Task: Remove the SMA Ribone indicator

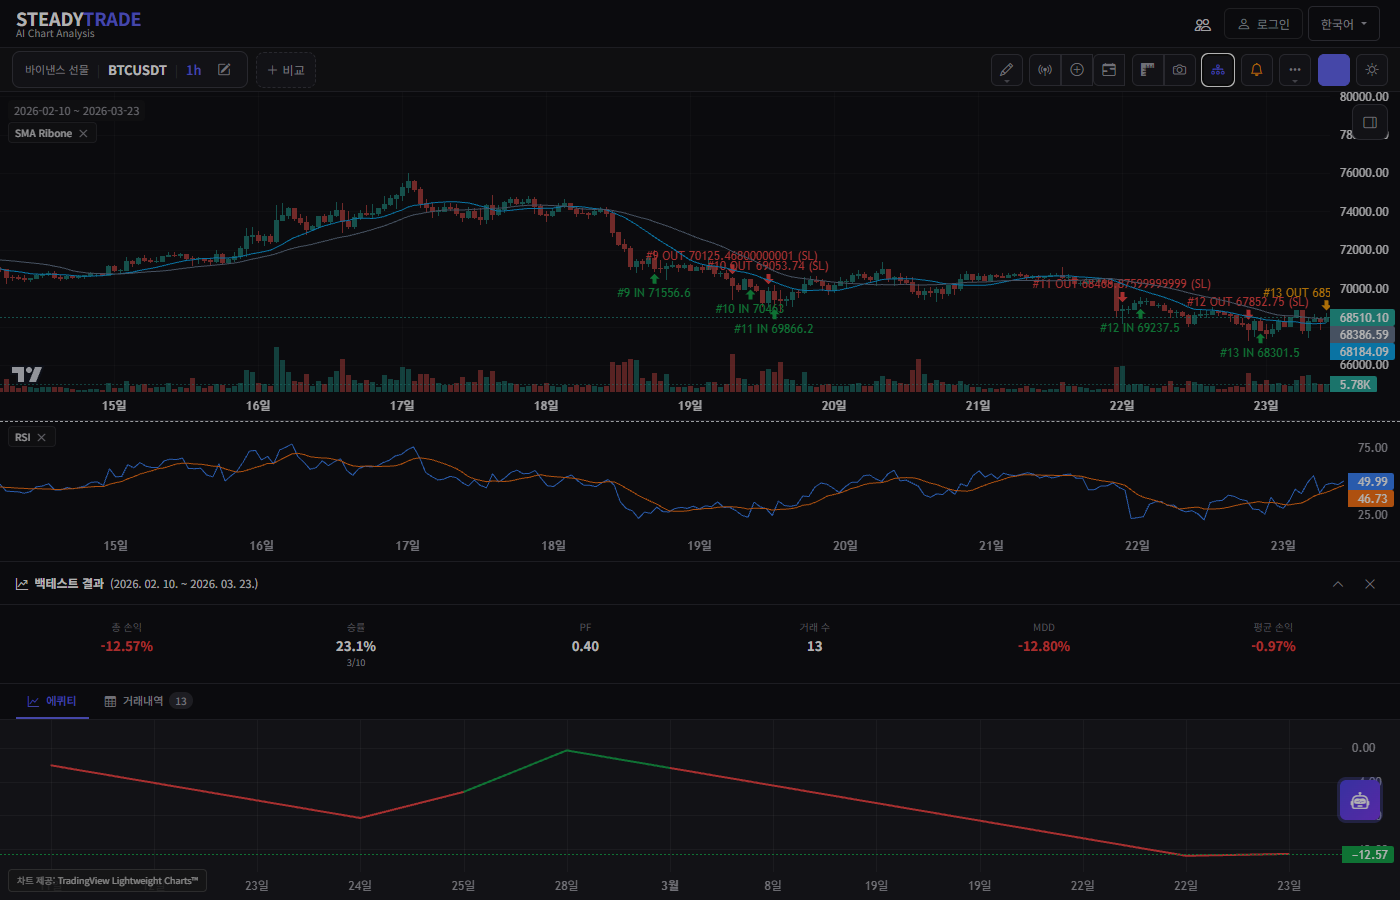Action: coord(83,133)
